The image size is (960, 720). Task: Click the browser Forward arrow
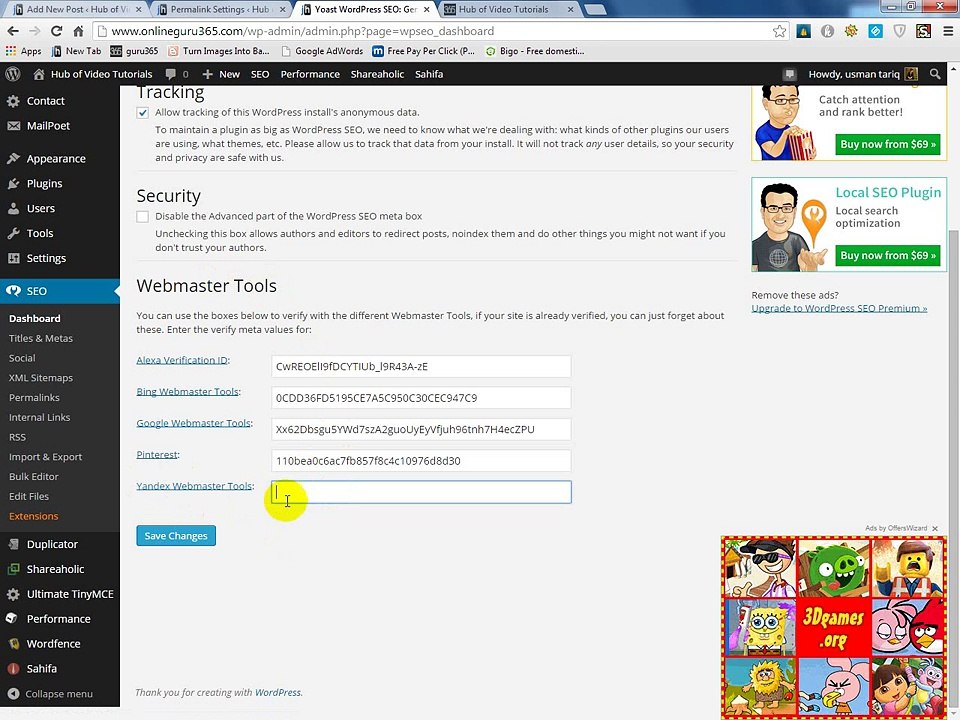(x=35, y=31)
